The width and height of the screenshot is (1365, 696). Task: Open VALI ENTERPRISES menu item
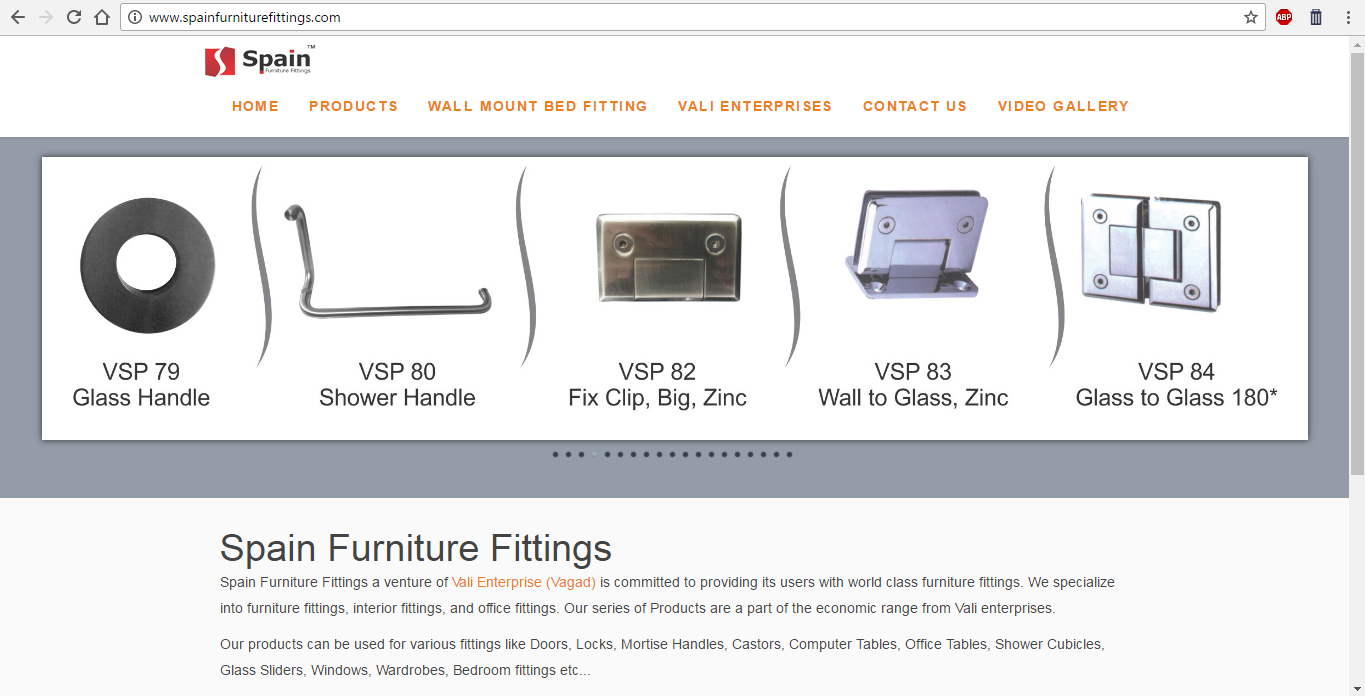[x=754, y=106]
